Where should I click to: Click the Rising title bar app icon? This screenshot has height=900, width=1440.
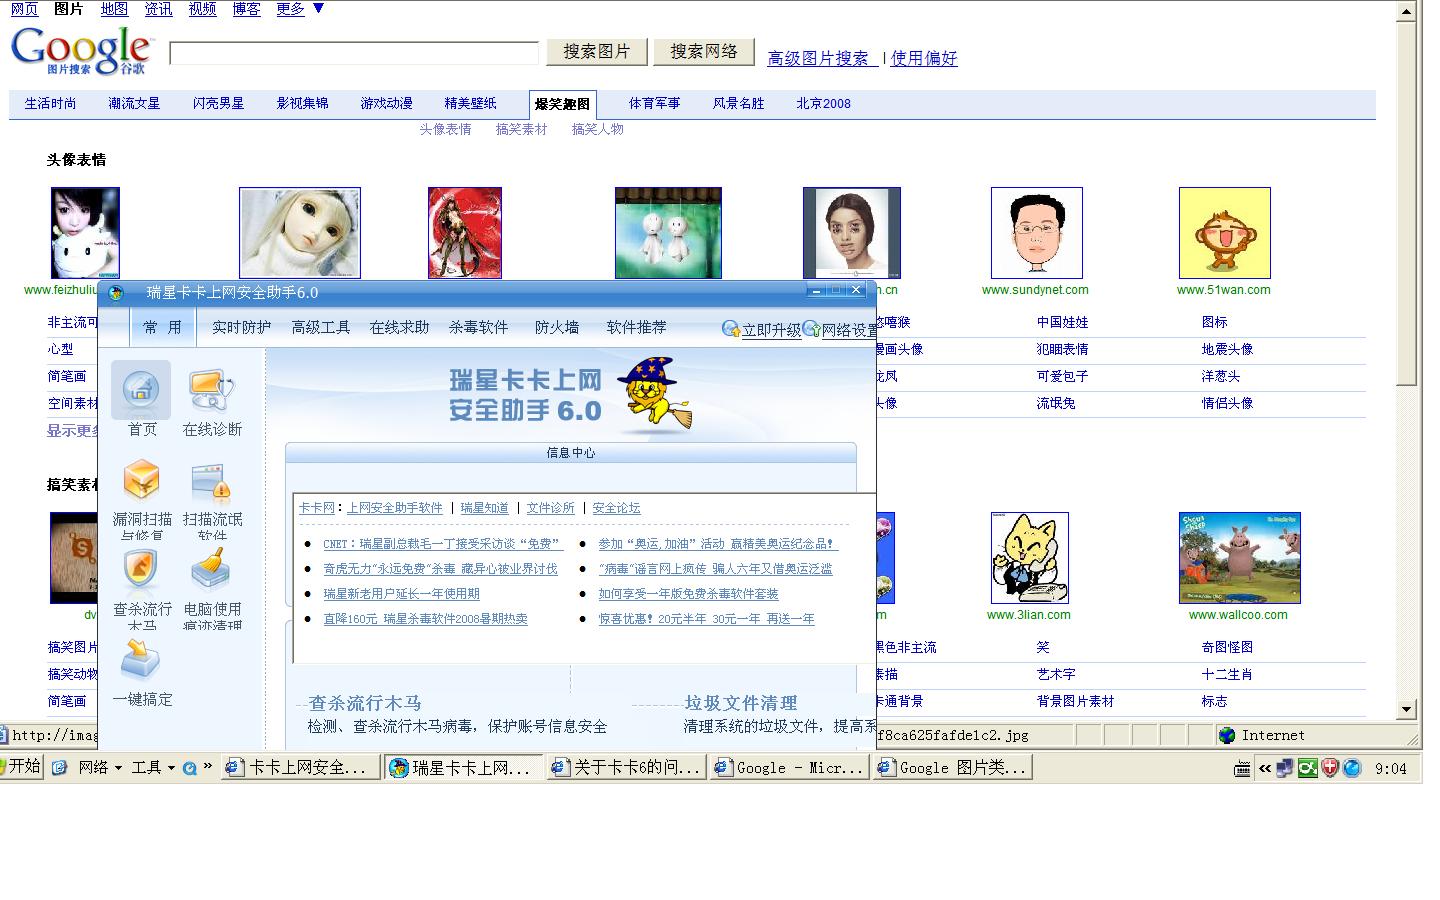[x=116, y=292]
